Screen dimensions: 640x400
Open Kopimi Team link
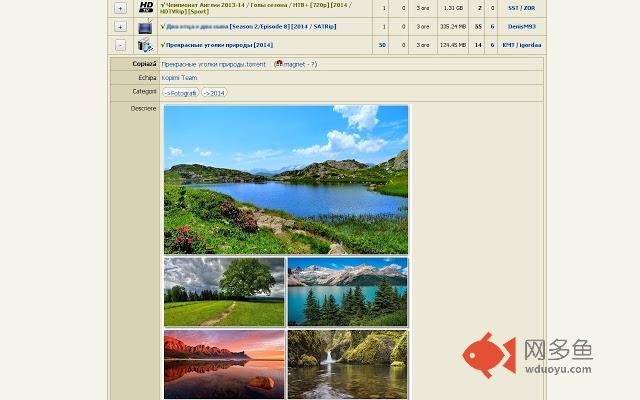click(179, 78)
